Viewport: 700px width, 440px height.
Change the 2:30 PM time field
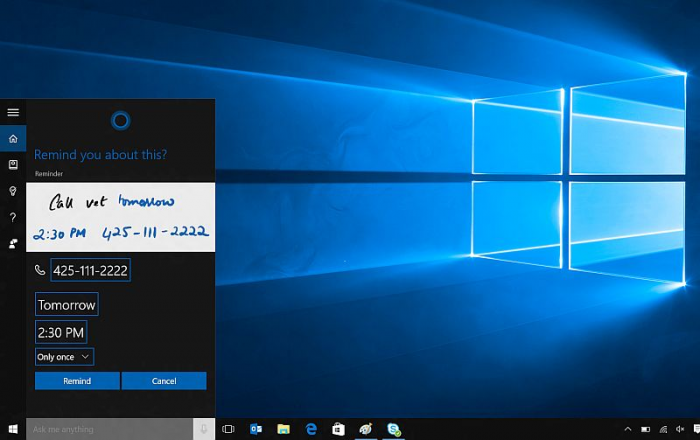tap(61, 332)
